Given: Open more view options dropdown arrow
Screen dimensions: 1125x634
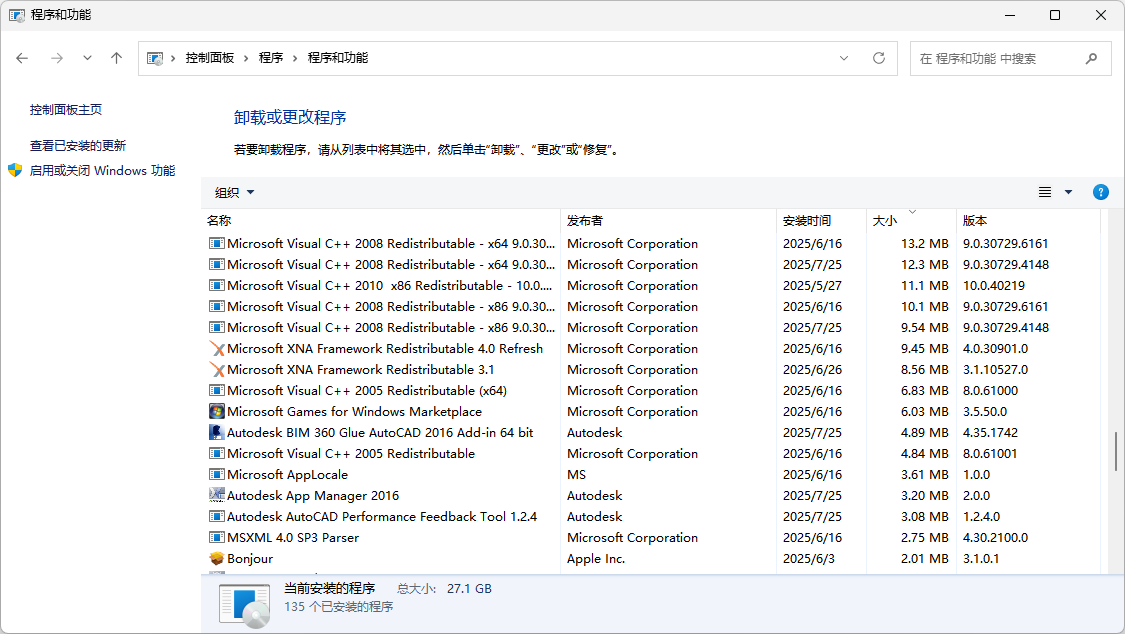Looking at the screenshot, I should coord(1068,192).
